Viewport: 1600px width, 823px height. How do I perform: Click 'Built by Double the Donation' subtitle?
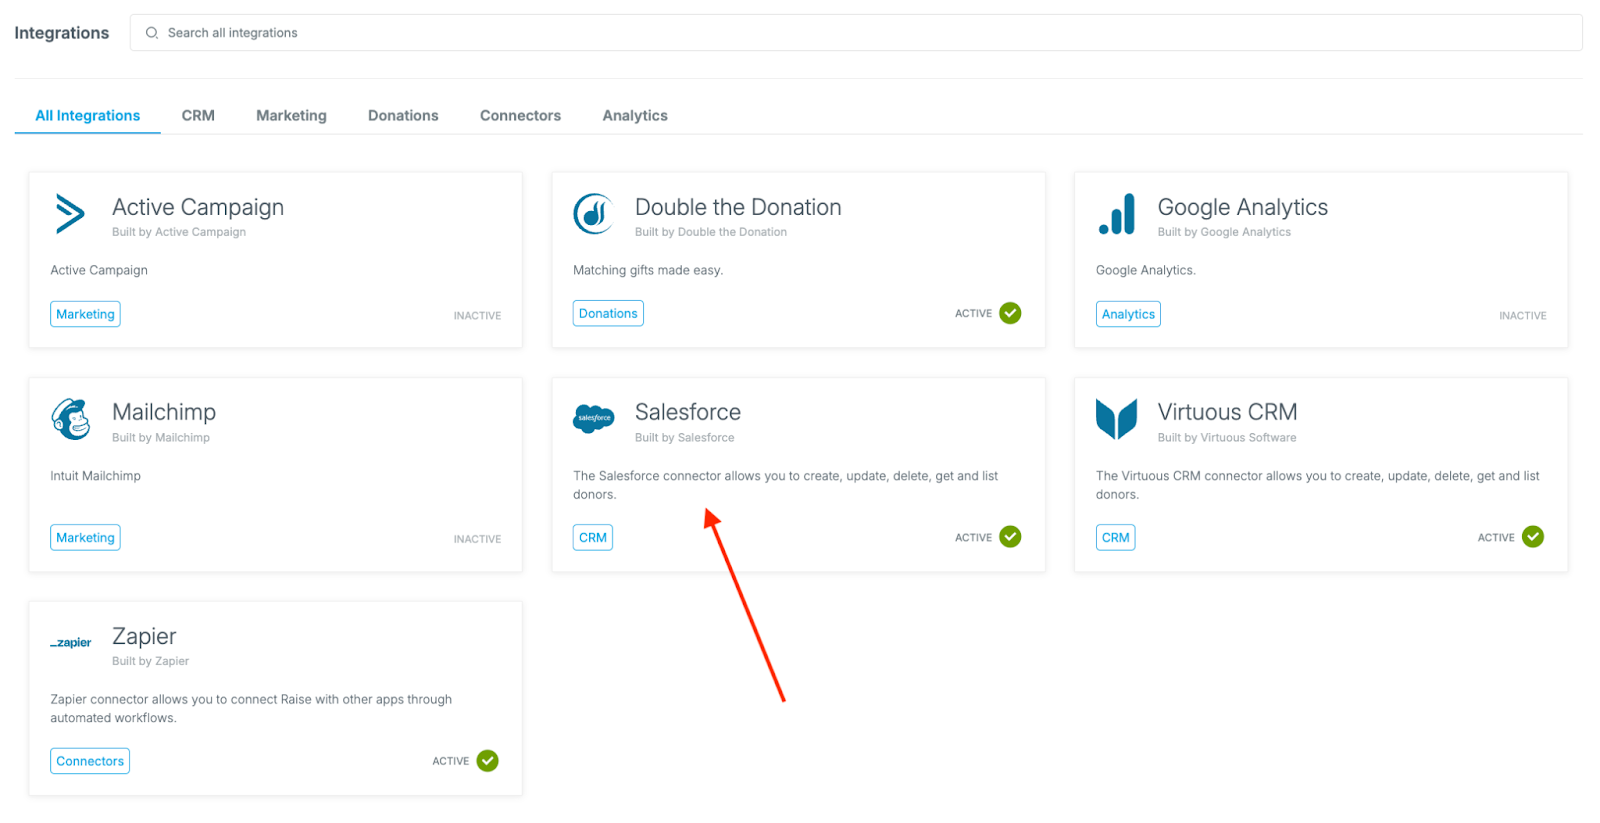(711, 232)
